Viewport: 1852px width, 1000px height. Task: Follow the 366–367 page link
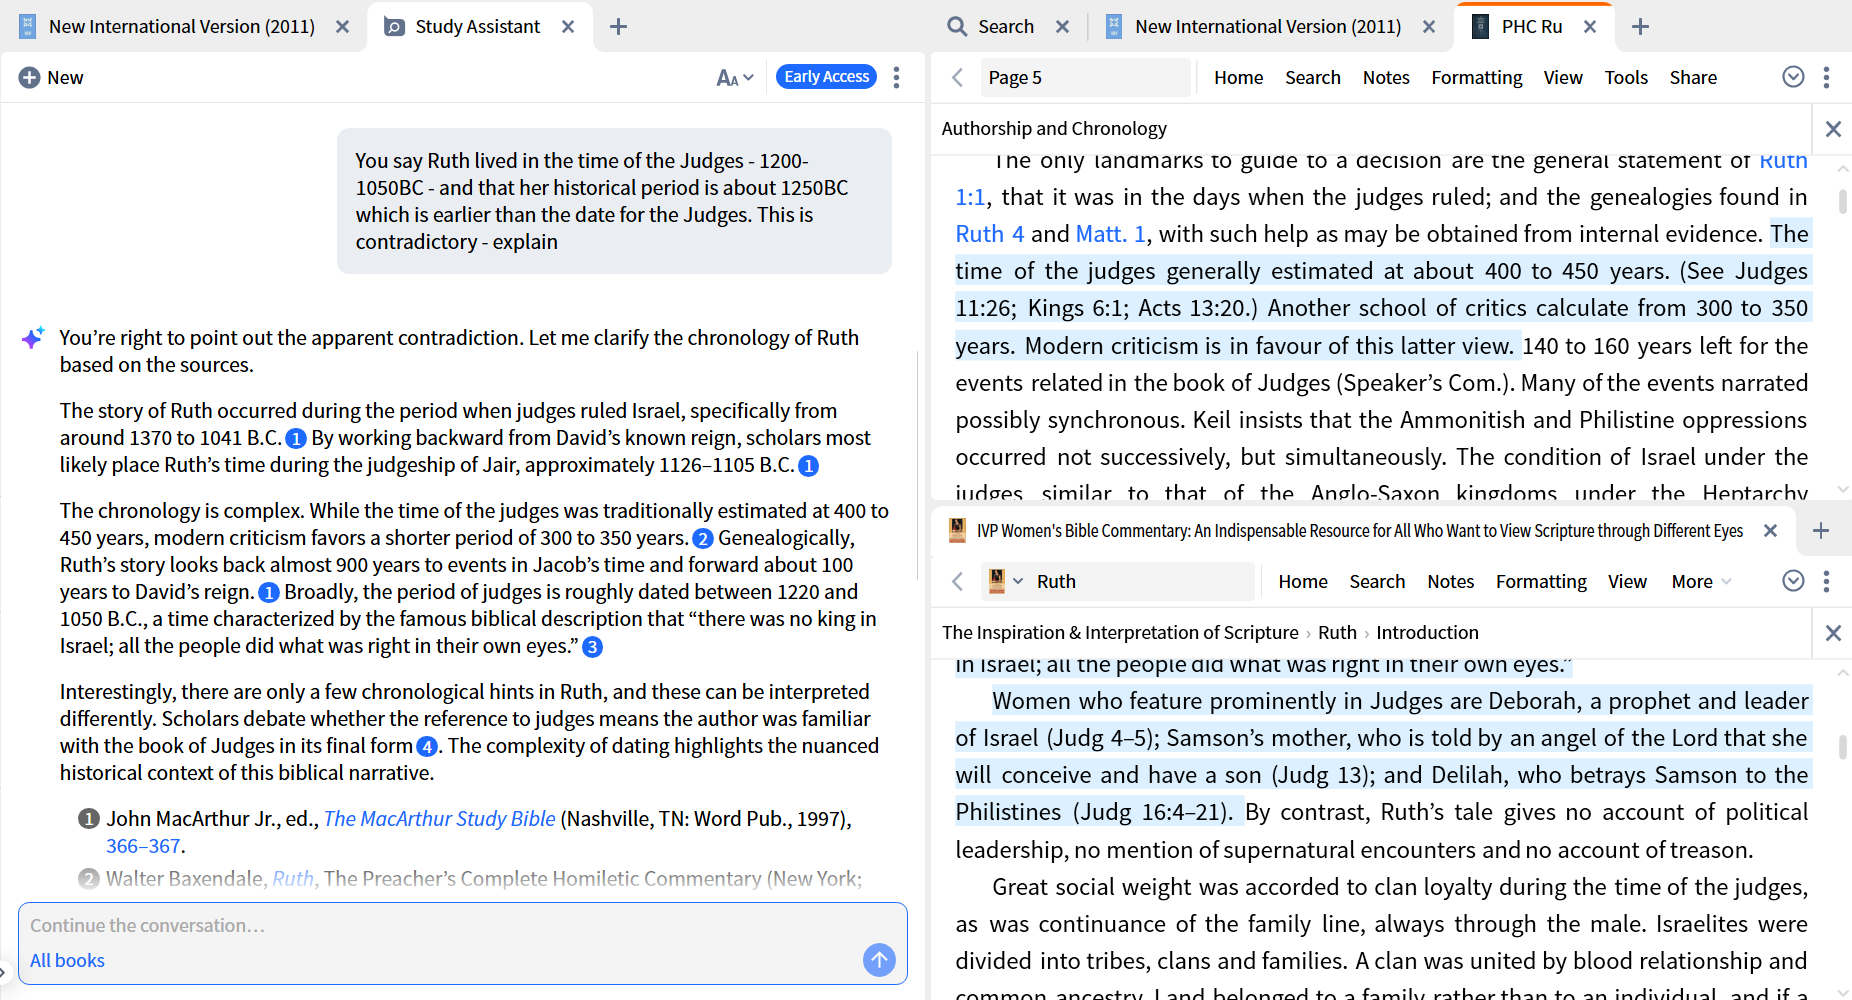[144, 846]
